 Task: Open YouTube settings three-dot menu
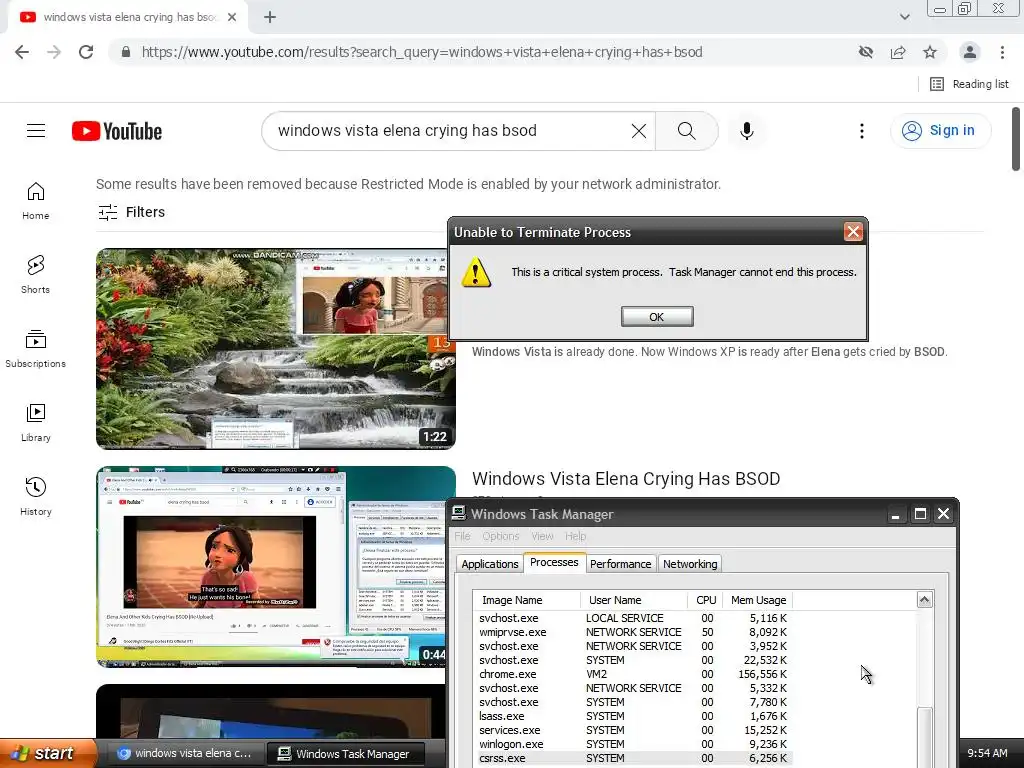coord(862,131)
